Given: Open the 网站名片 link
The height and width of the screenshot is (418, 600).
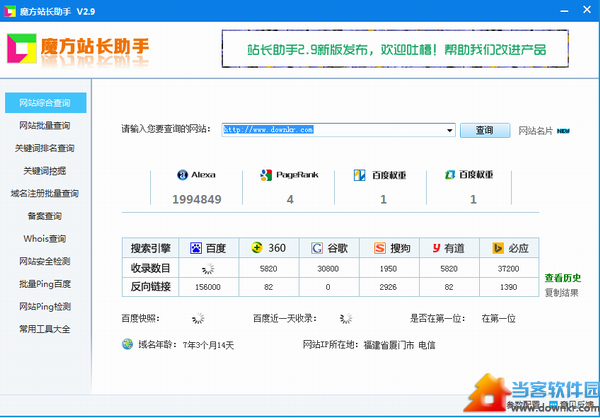Looking at the screenshot, I should coord(536,131).
